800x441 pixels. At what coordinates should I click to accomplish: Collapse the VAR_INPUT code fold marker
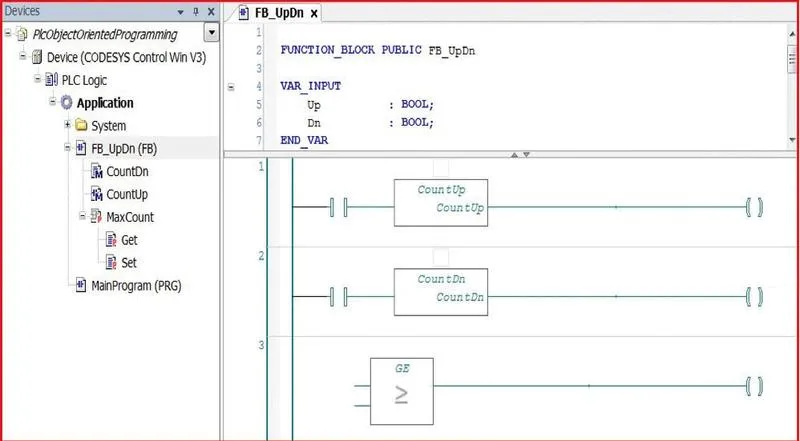[x=231, y=87]
